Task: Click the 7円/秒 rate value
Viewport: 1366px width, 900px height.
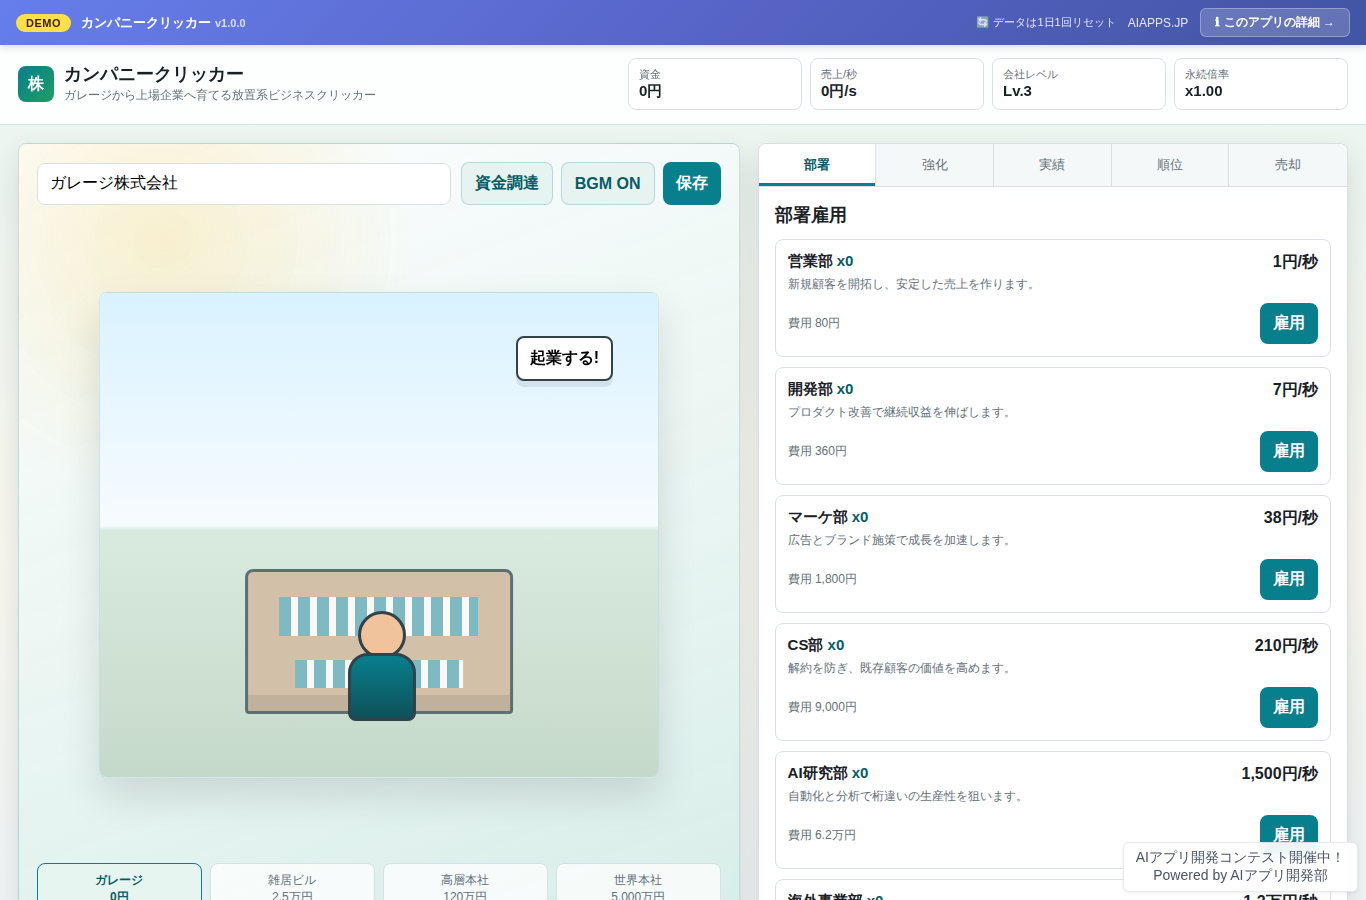Action: coord(1295,389)
